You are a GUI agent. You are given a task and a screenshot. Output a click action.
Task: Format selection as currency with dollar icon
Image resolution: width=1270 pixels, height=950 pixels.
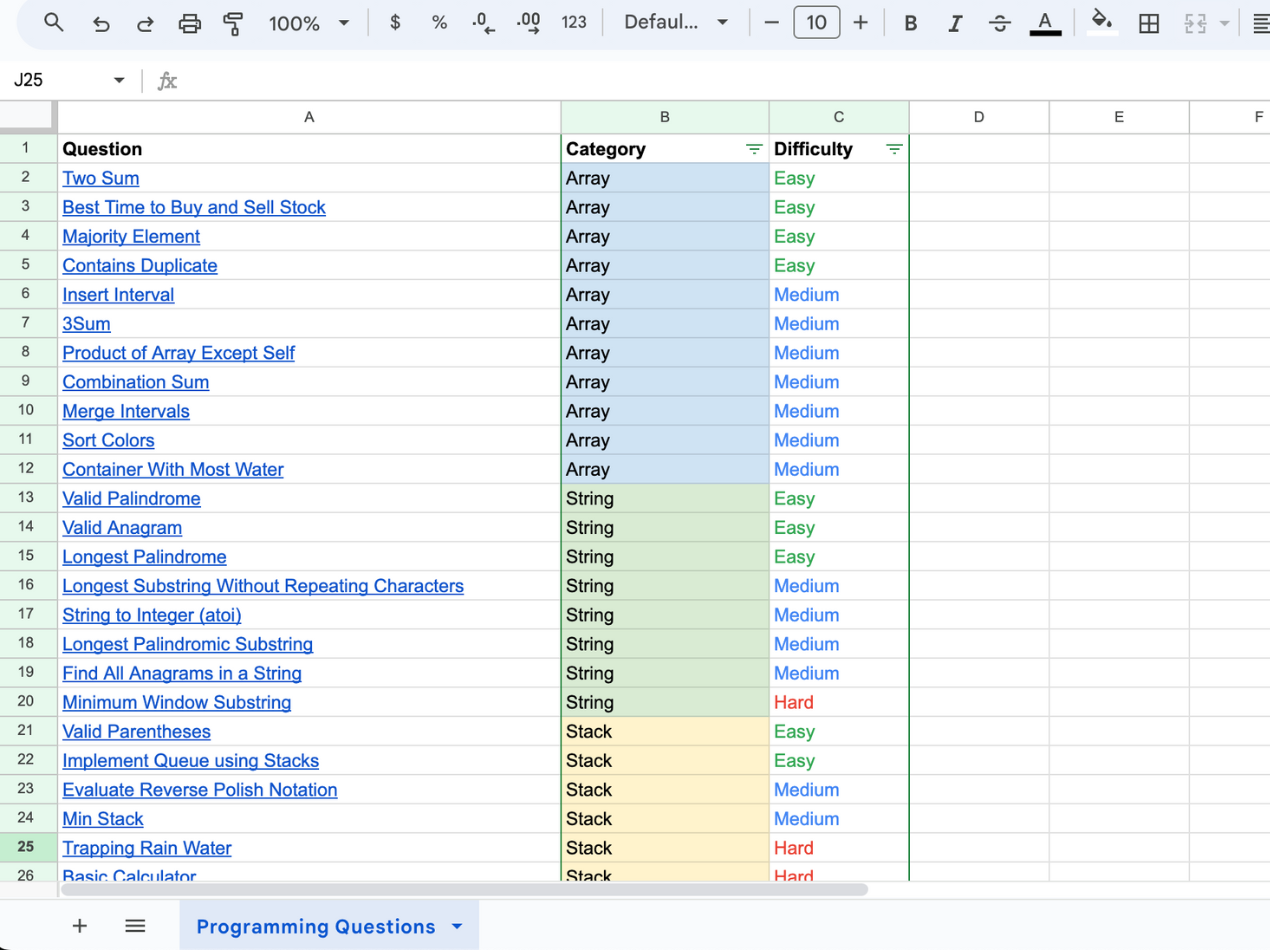click(x=395, y=22)
